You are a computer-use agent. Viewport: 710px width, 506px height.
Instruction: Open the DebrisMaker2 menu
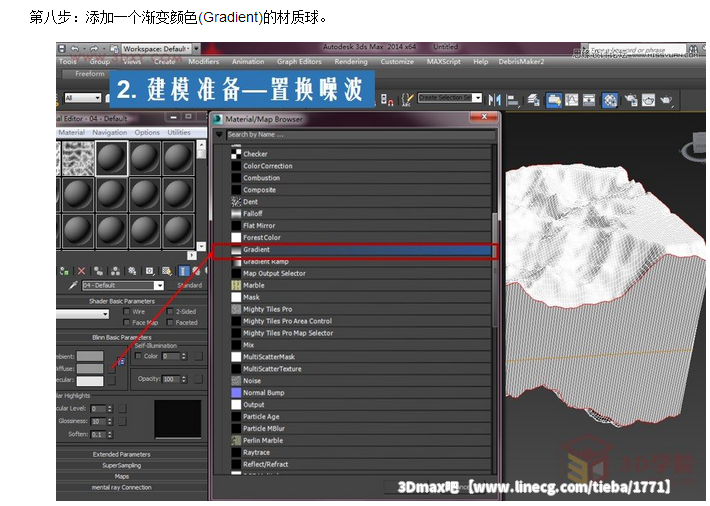(x=521, y=62)
